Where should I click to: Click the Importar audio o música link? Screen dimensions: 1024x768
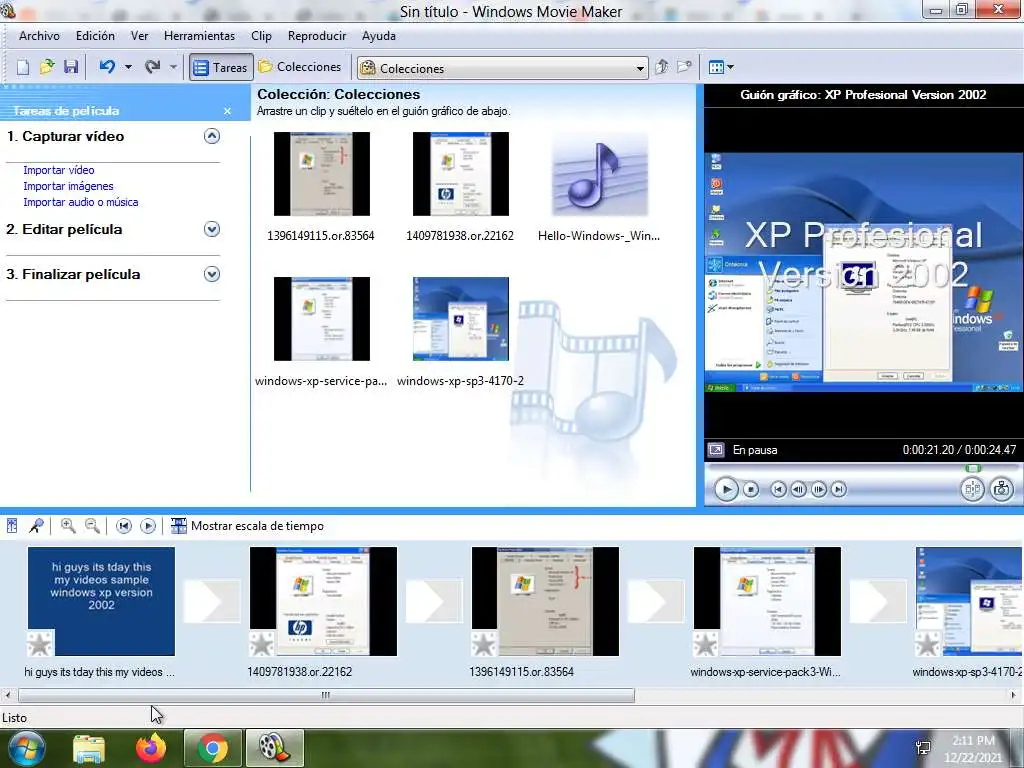pyautogui.click(x=81, y=202)
